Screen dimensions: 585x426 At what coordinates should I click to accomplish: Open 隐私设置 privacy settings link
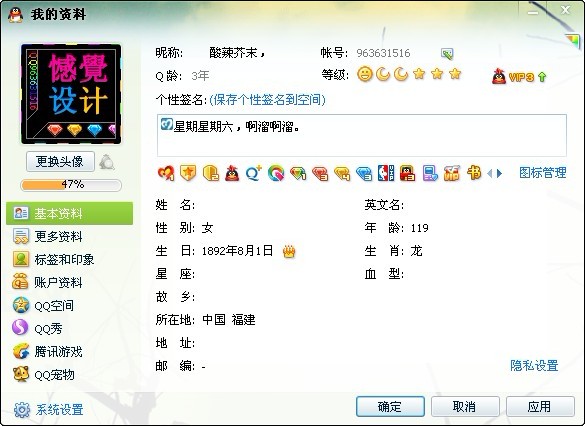tap(534, 365)
